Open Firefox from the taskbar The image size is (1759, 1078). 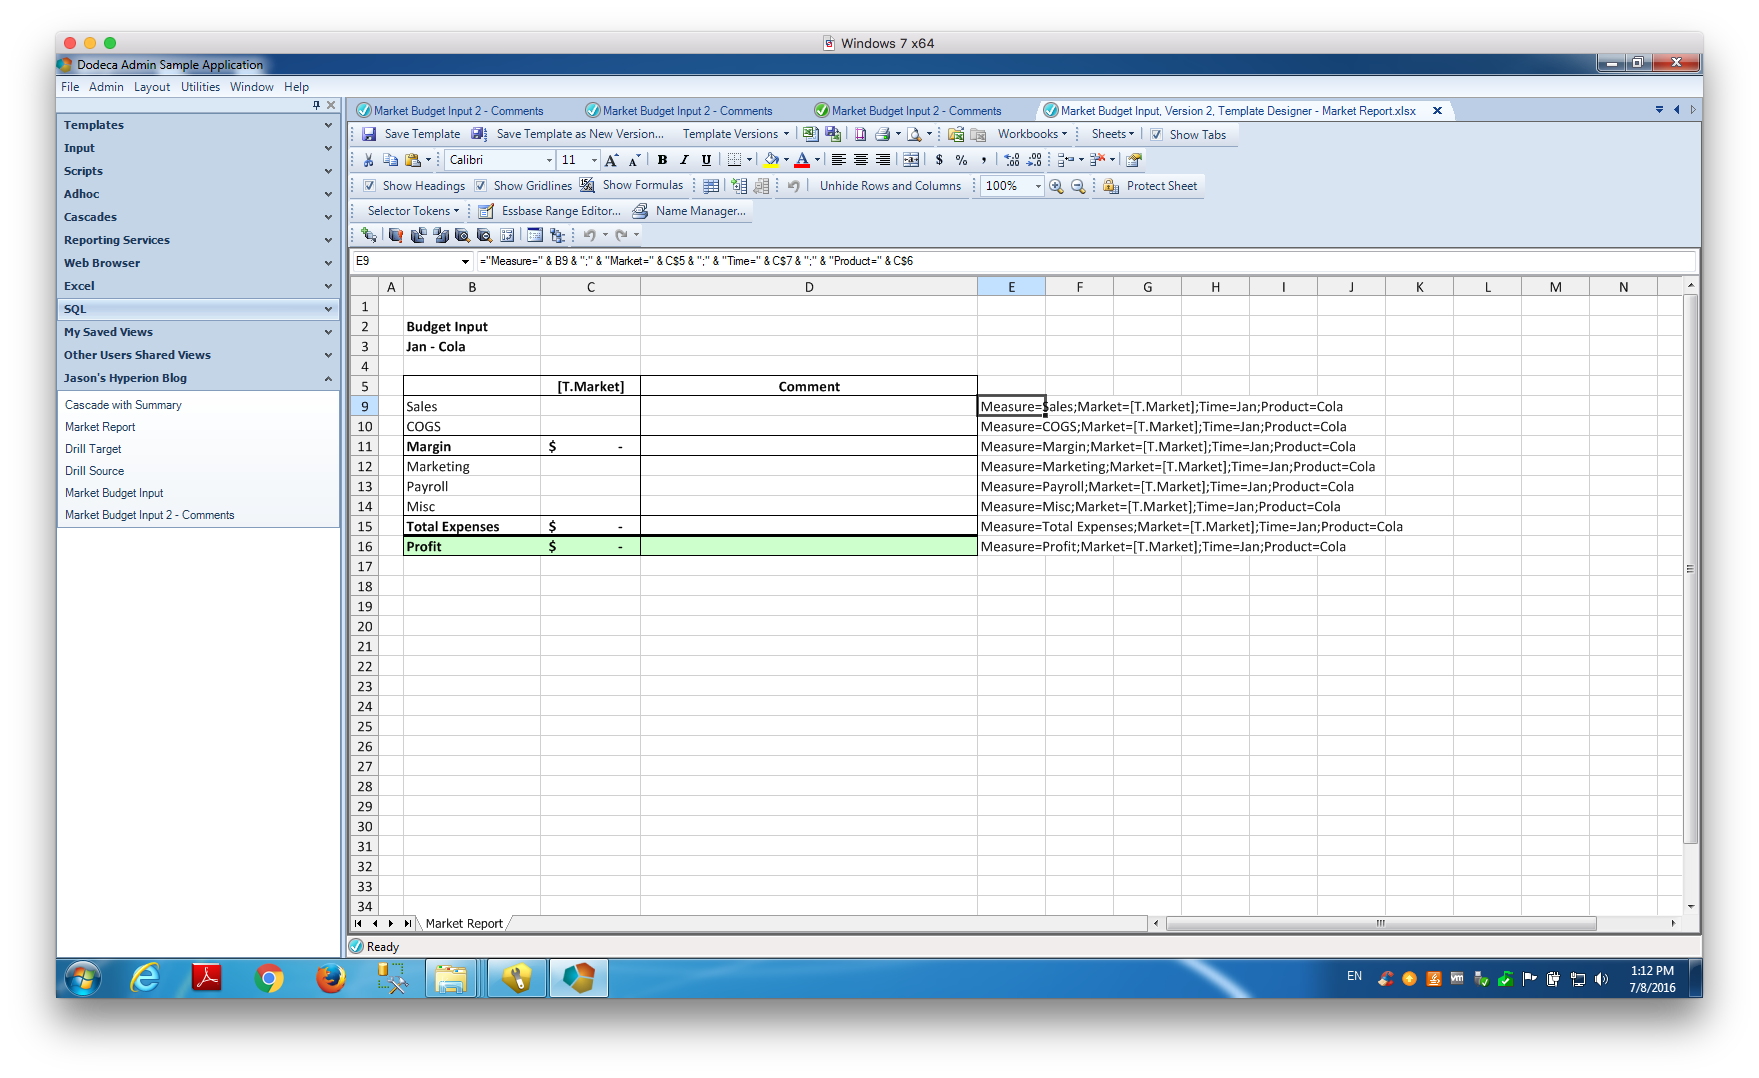tap(330, 978)
